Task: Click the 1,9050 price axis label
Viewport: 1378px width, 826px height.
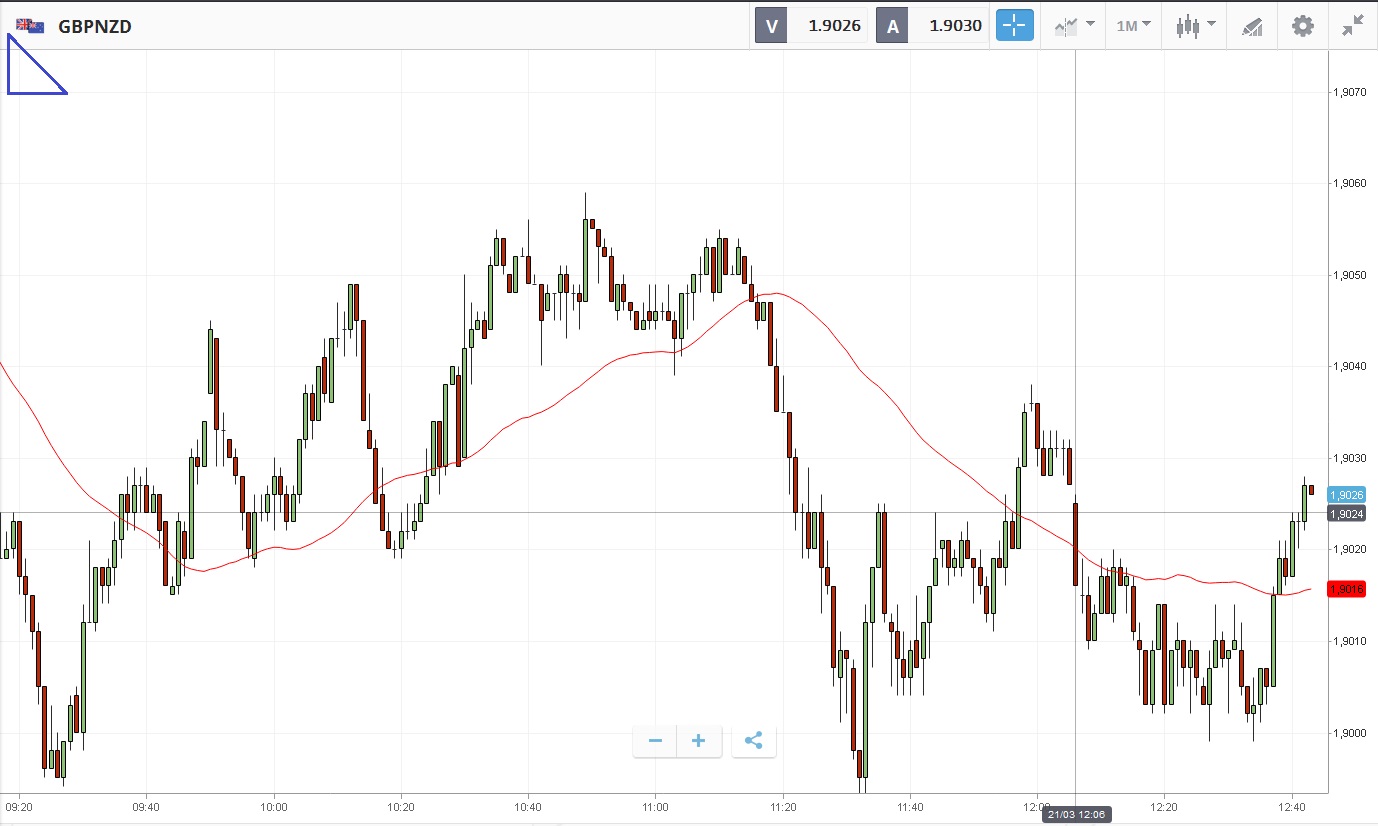Action: [x=1349, y=275]
